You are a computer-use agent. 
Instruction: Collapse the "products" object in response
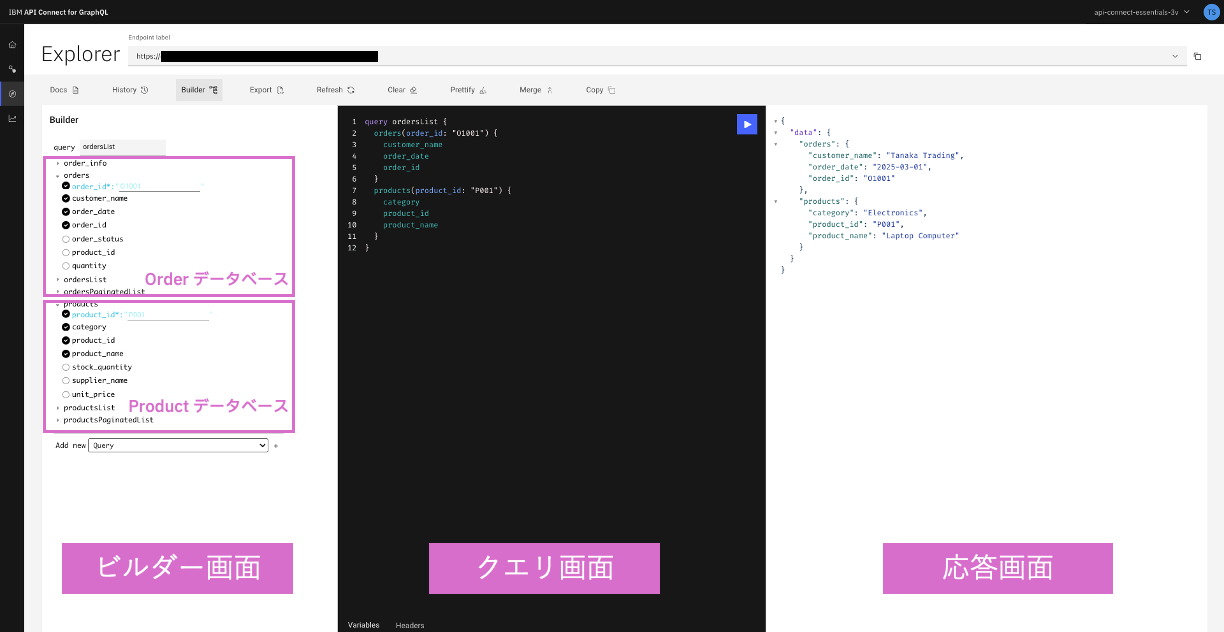776,201
